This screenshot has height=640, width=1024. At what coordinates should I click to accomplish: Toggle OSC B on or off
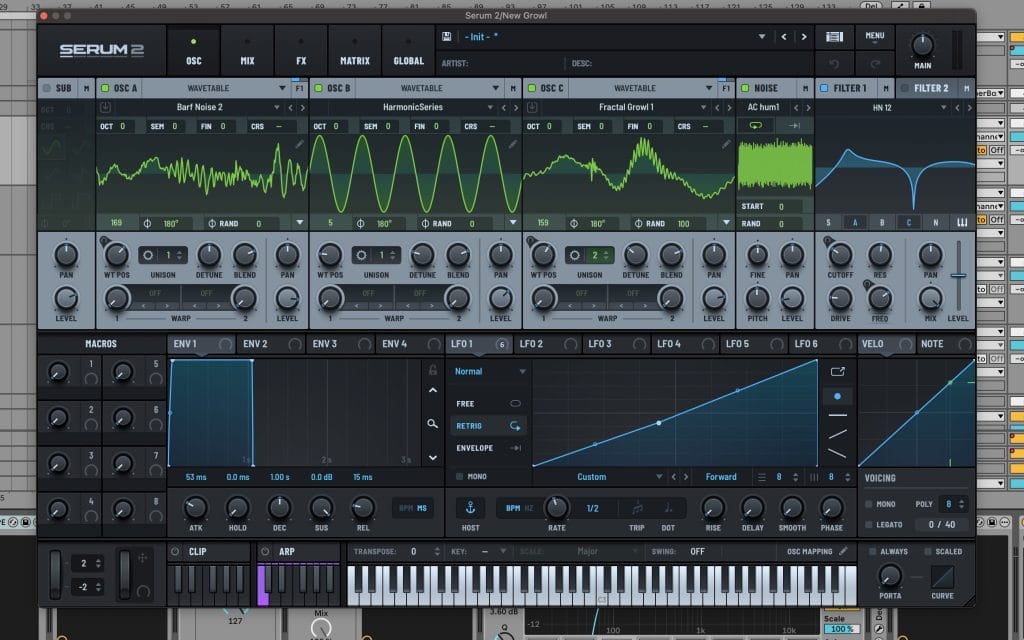pyautogui.click(x=320, y=88)
